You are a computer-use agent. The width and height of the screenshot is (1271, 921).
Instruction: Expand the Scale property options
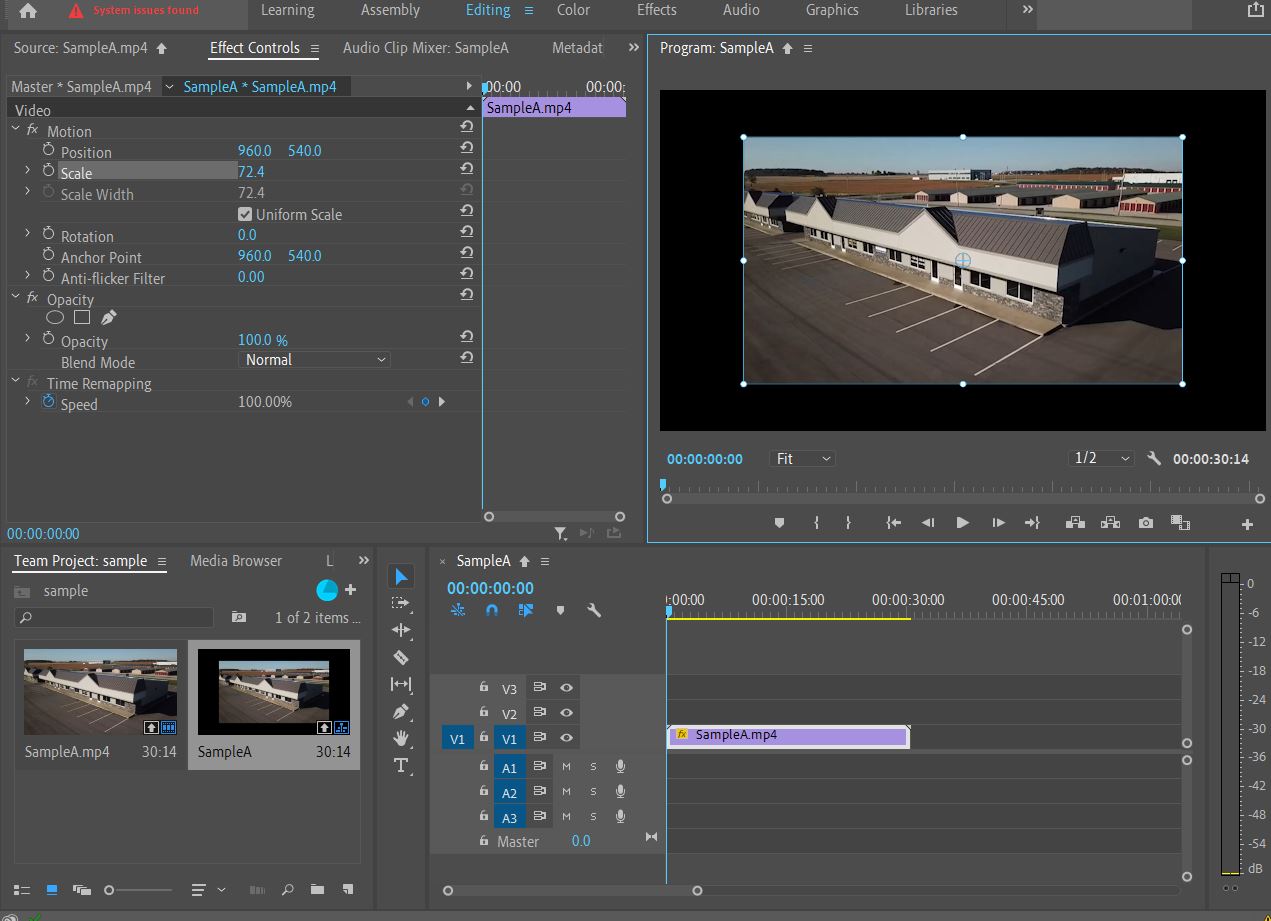pyautogui.click(x=28, y=171)
